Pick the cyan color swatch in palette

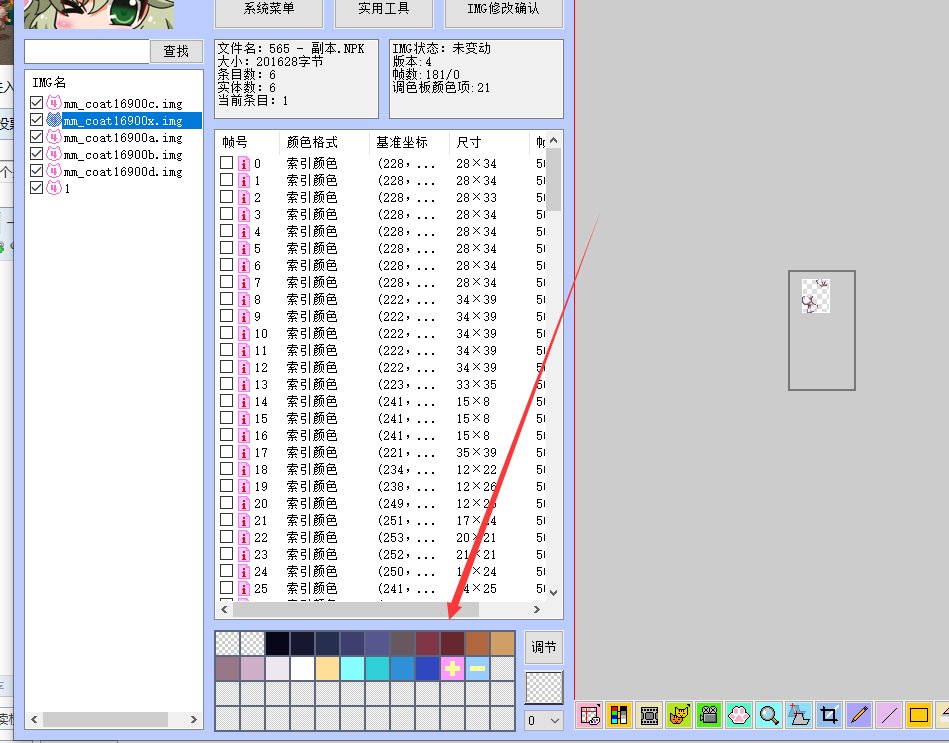[x=352, y=668]
